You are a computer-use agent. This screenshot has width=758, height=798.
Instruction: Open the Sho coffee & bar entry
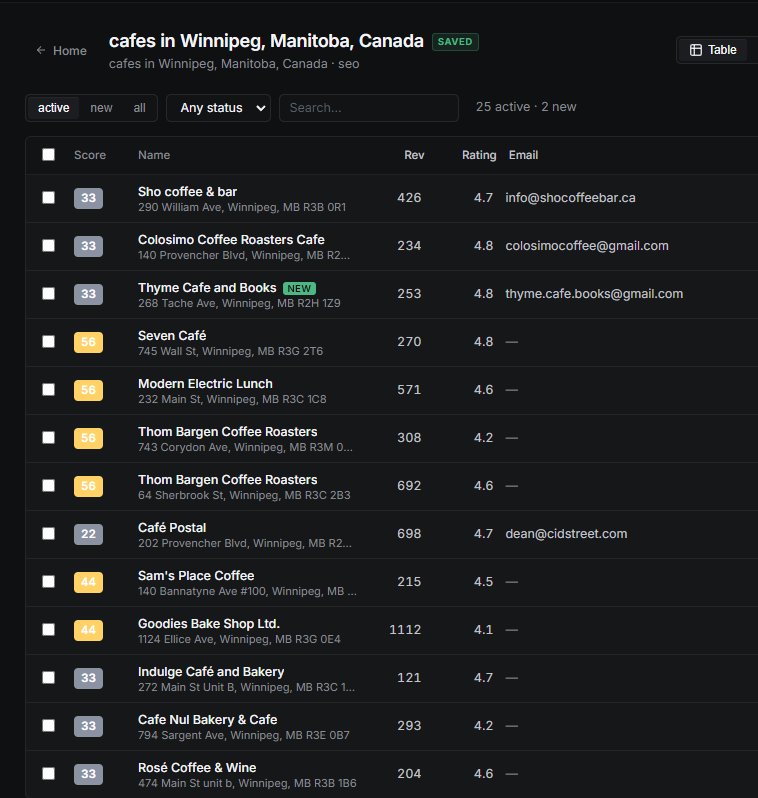[187, 192]
